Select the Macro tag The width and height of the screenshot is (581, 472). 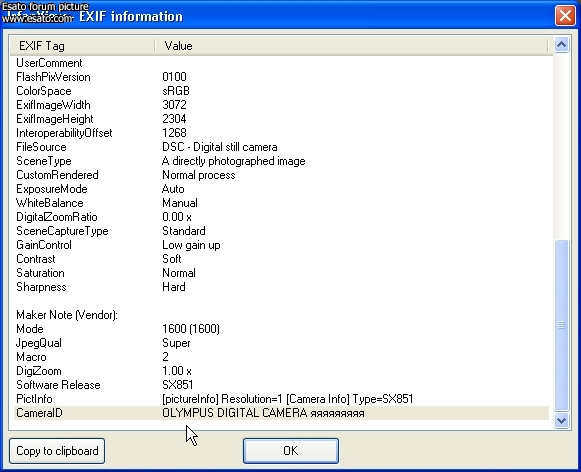[31, 357]
